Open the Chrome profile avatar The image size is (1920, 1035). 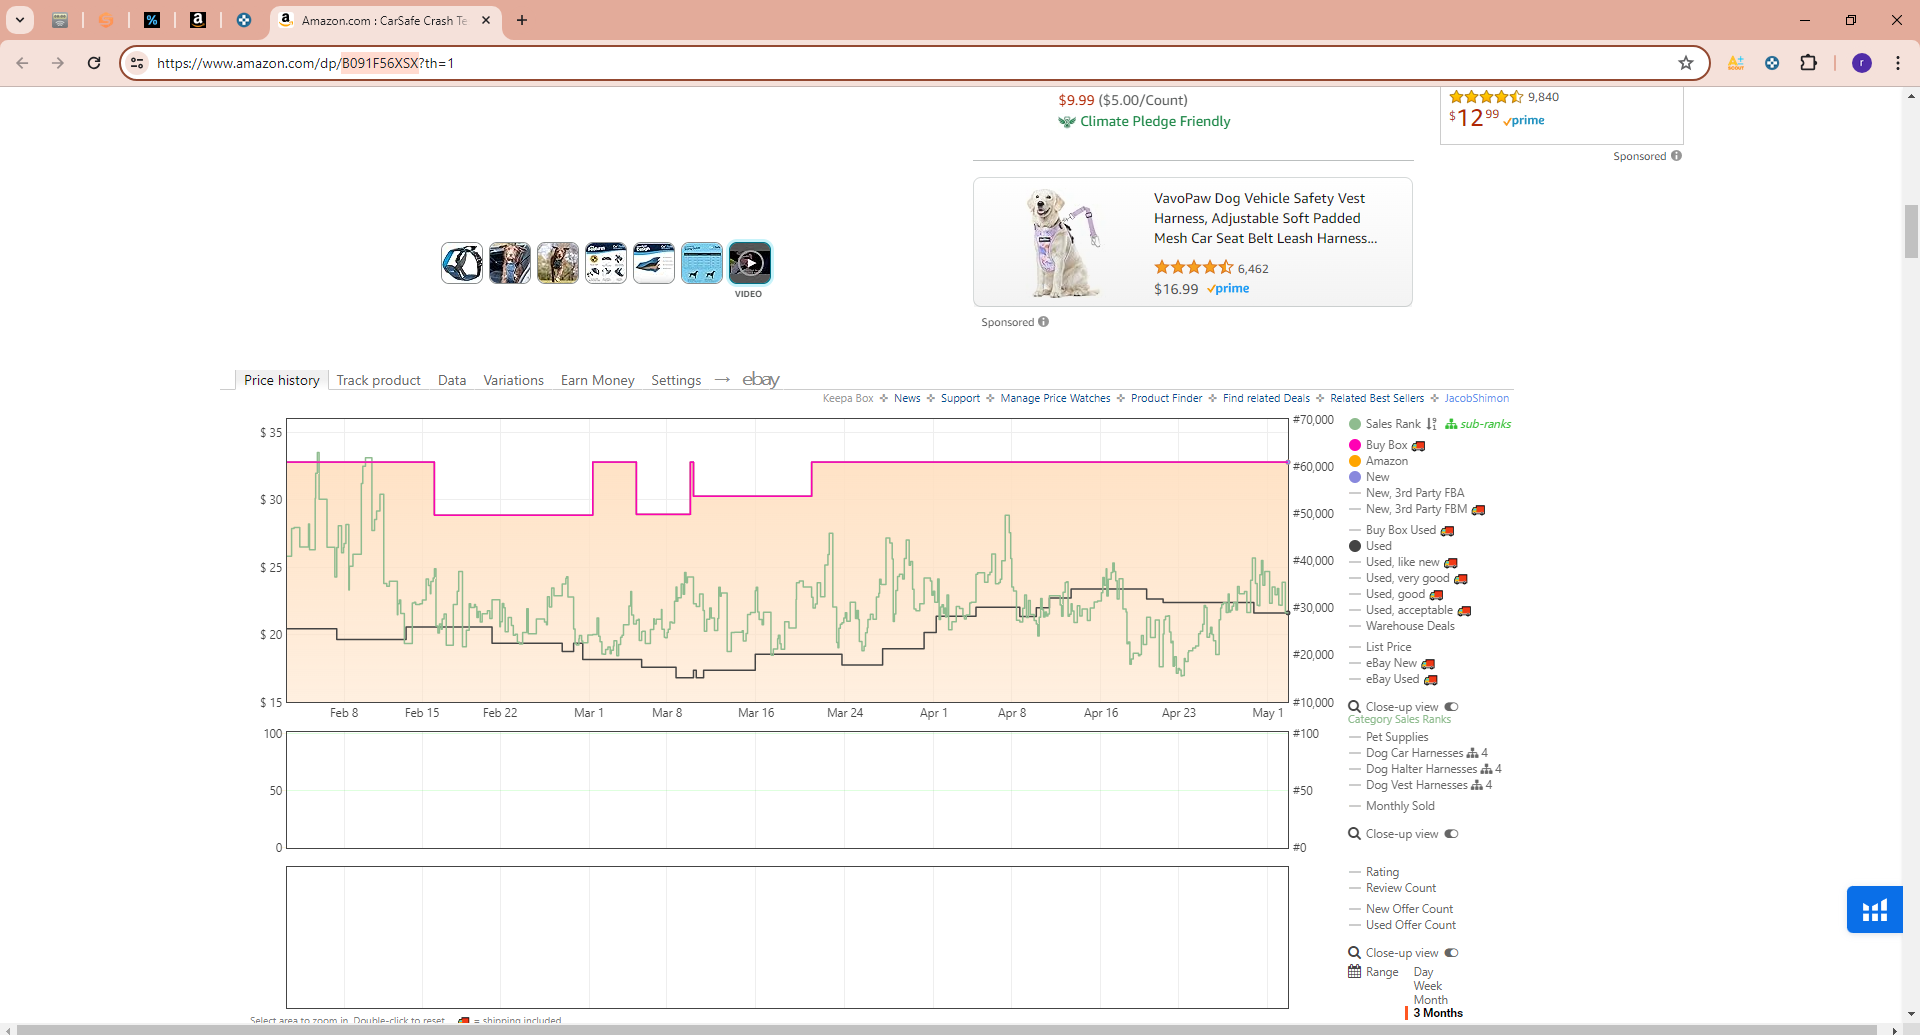tap(1862, 63)
